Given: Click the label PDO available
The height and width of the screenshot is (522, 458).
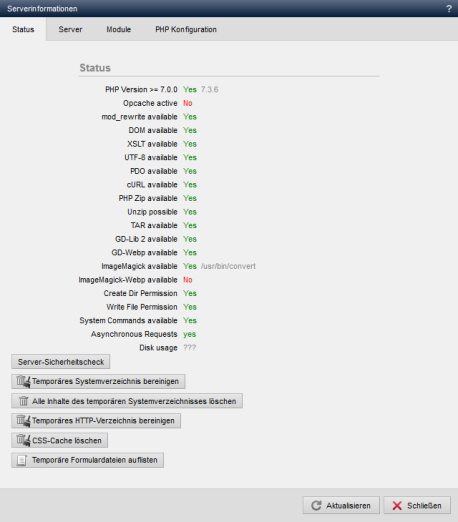Looking at the screenshot, I should [154, 171].
